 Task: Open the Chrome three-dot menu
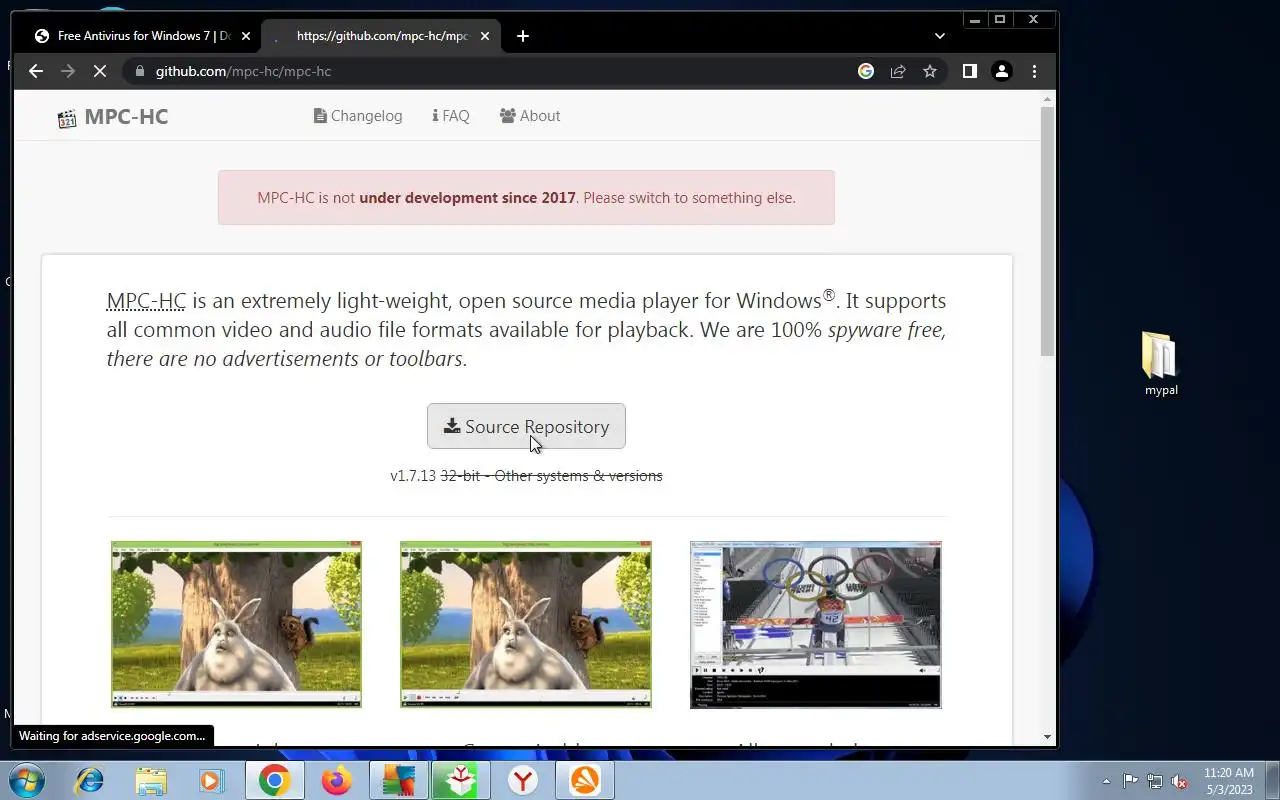coord(1034,71)
